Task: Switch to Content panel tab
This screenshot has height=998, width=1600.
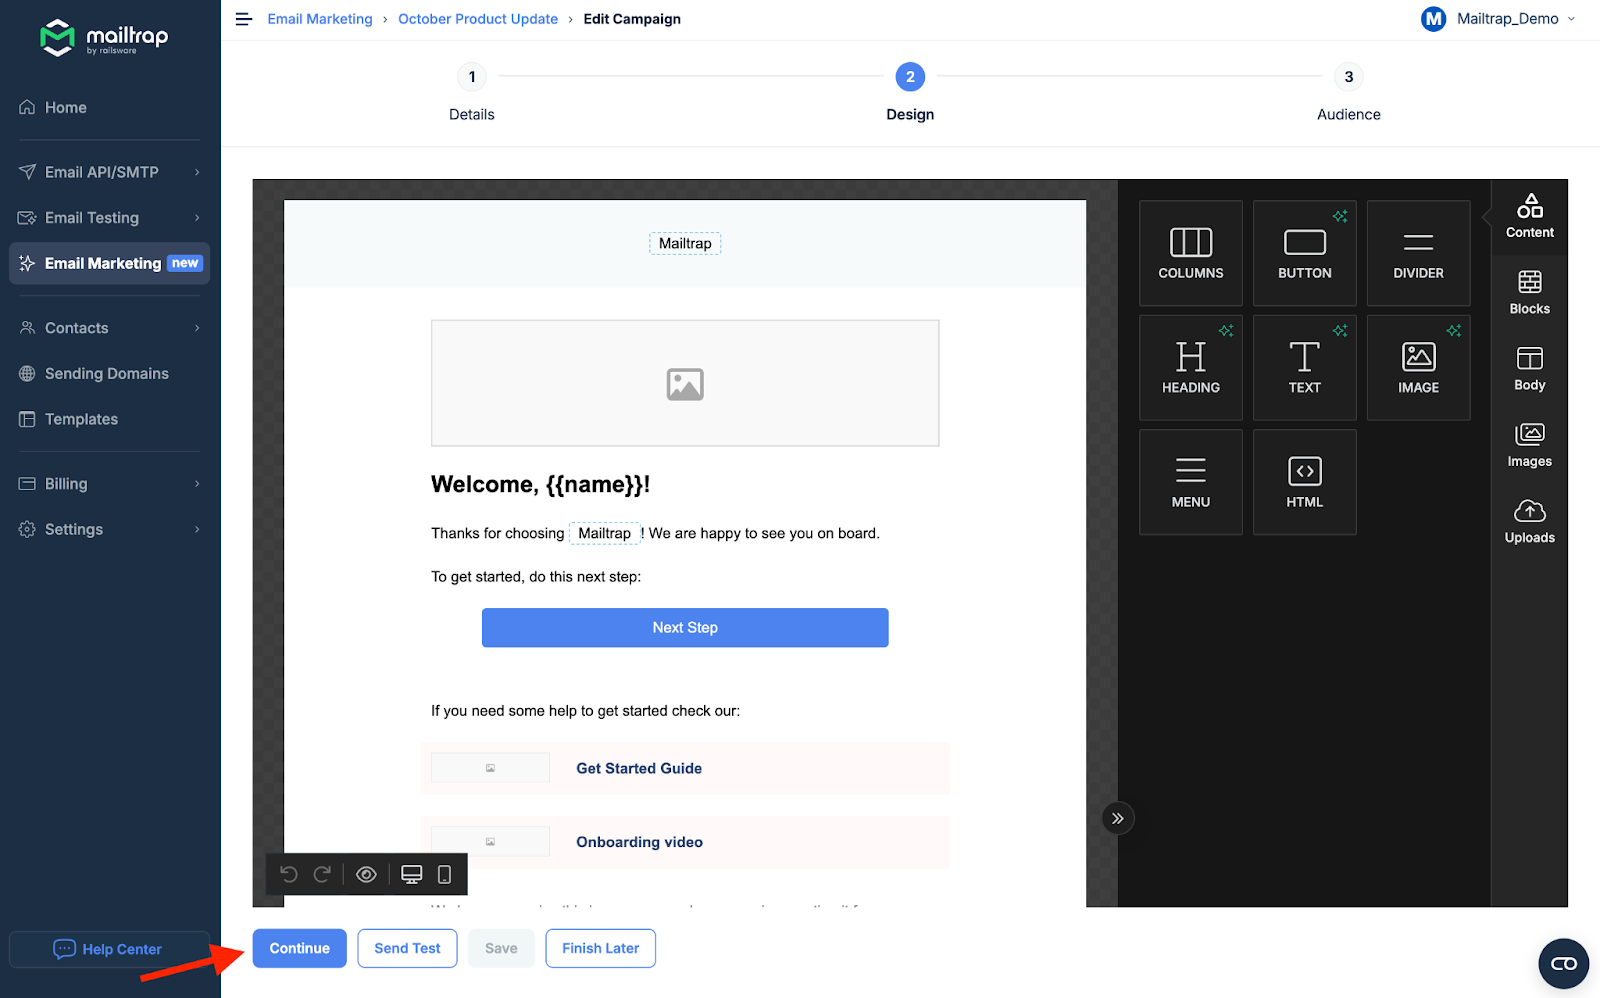Action: click(x=1530, y=217)
